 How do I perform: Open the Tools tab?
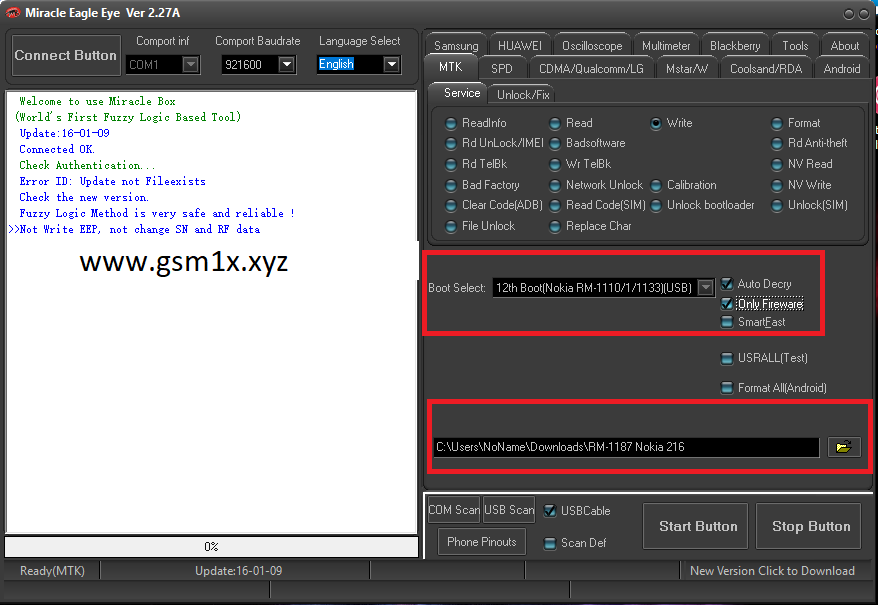tap(795, 45)
